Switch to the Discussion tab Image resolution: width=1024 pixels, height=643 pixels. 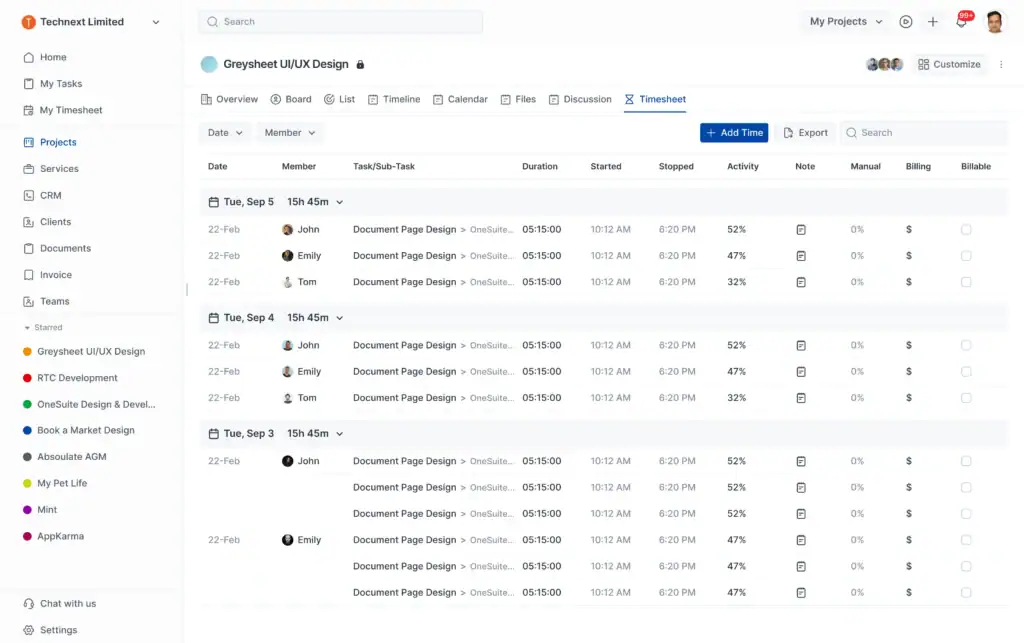click(x=580, y=99)
